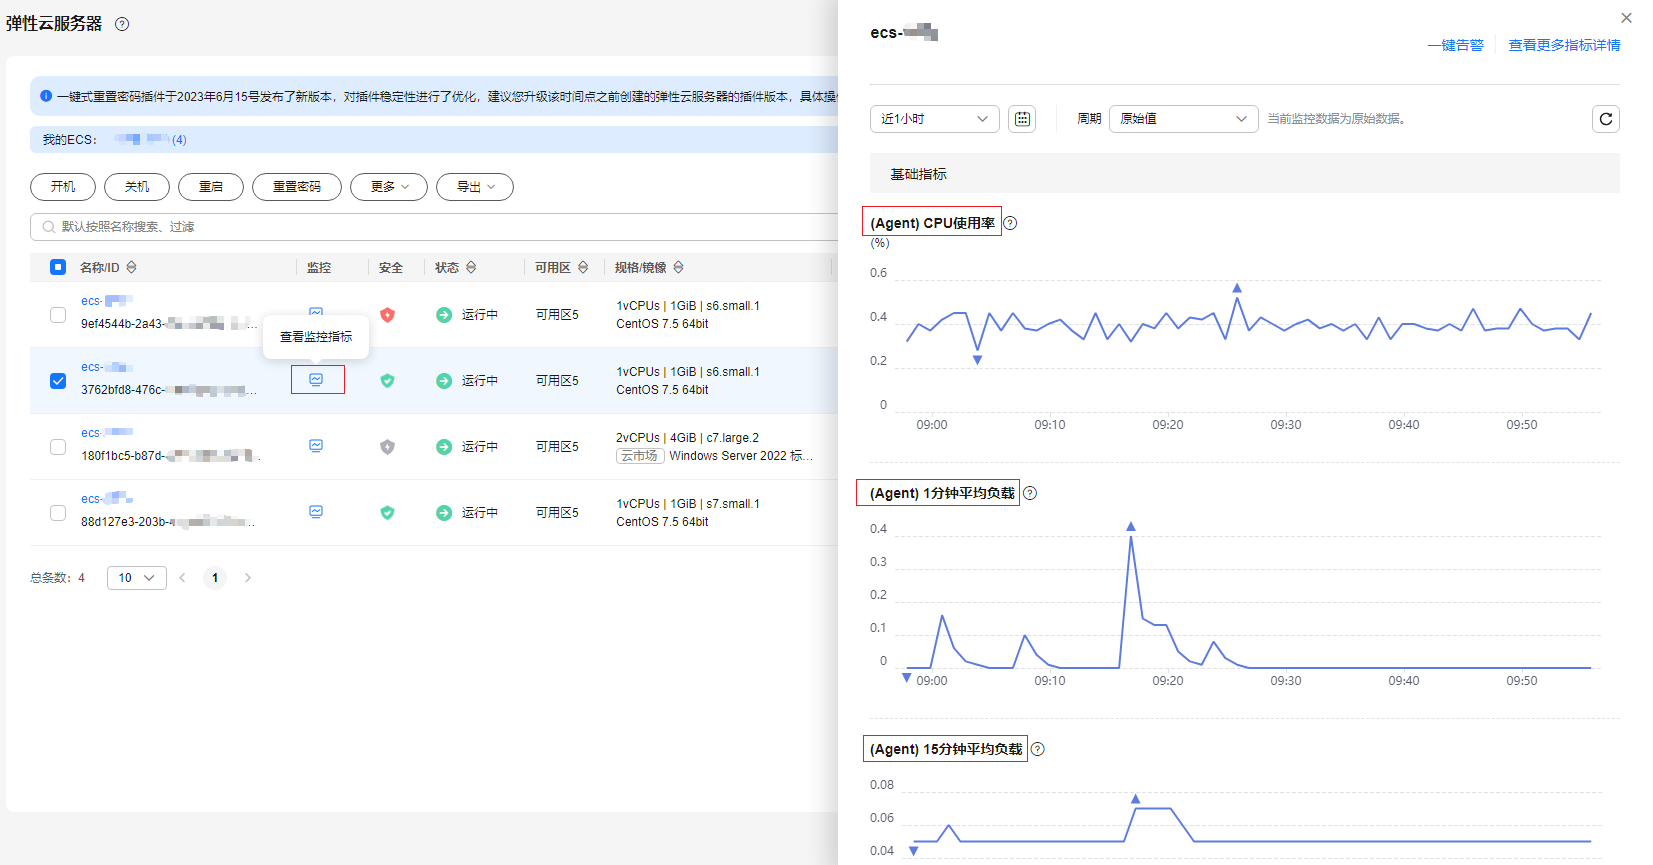
Task: Click 2vCPUs | 4GiB | c7.large.2 spec text
Action: click(688, 438)
